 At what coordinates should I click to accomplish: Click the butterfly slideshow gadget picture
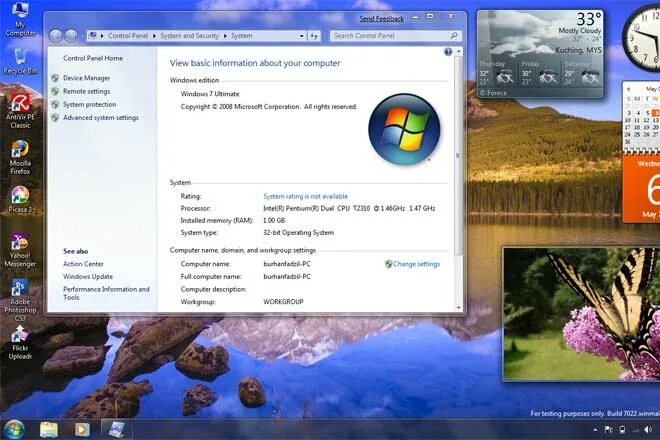pyautogui.click(x=581, y=314)
